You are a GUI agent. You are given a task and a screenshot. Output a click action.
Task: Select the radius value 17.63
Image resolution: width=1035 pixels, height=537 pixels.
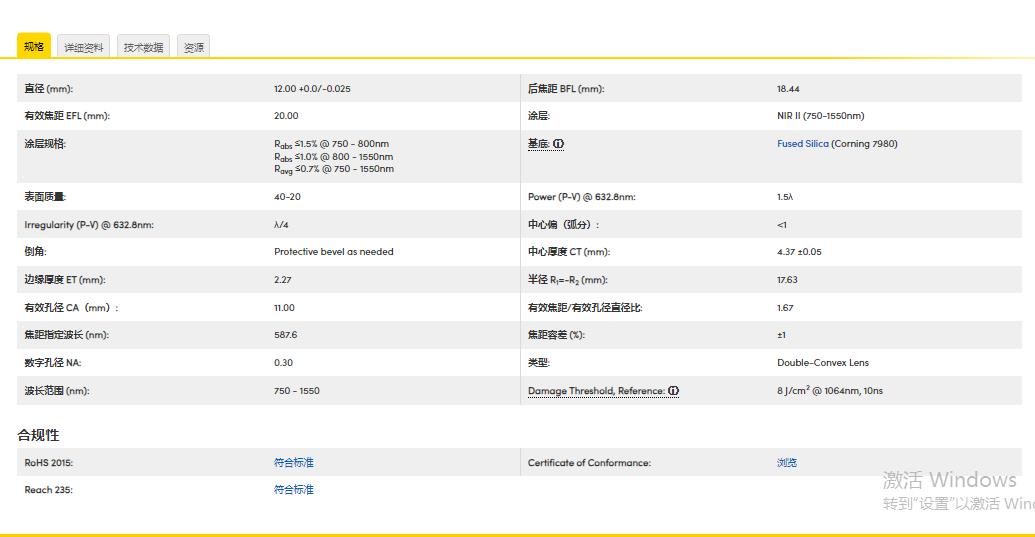(787, 280)
